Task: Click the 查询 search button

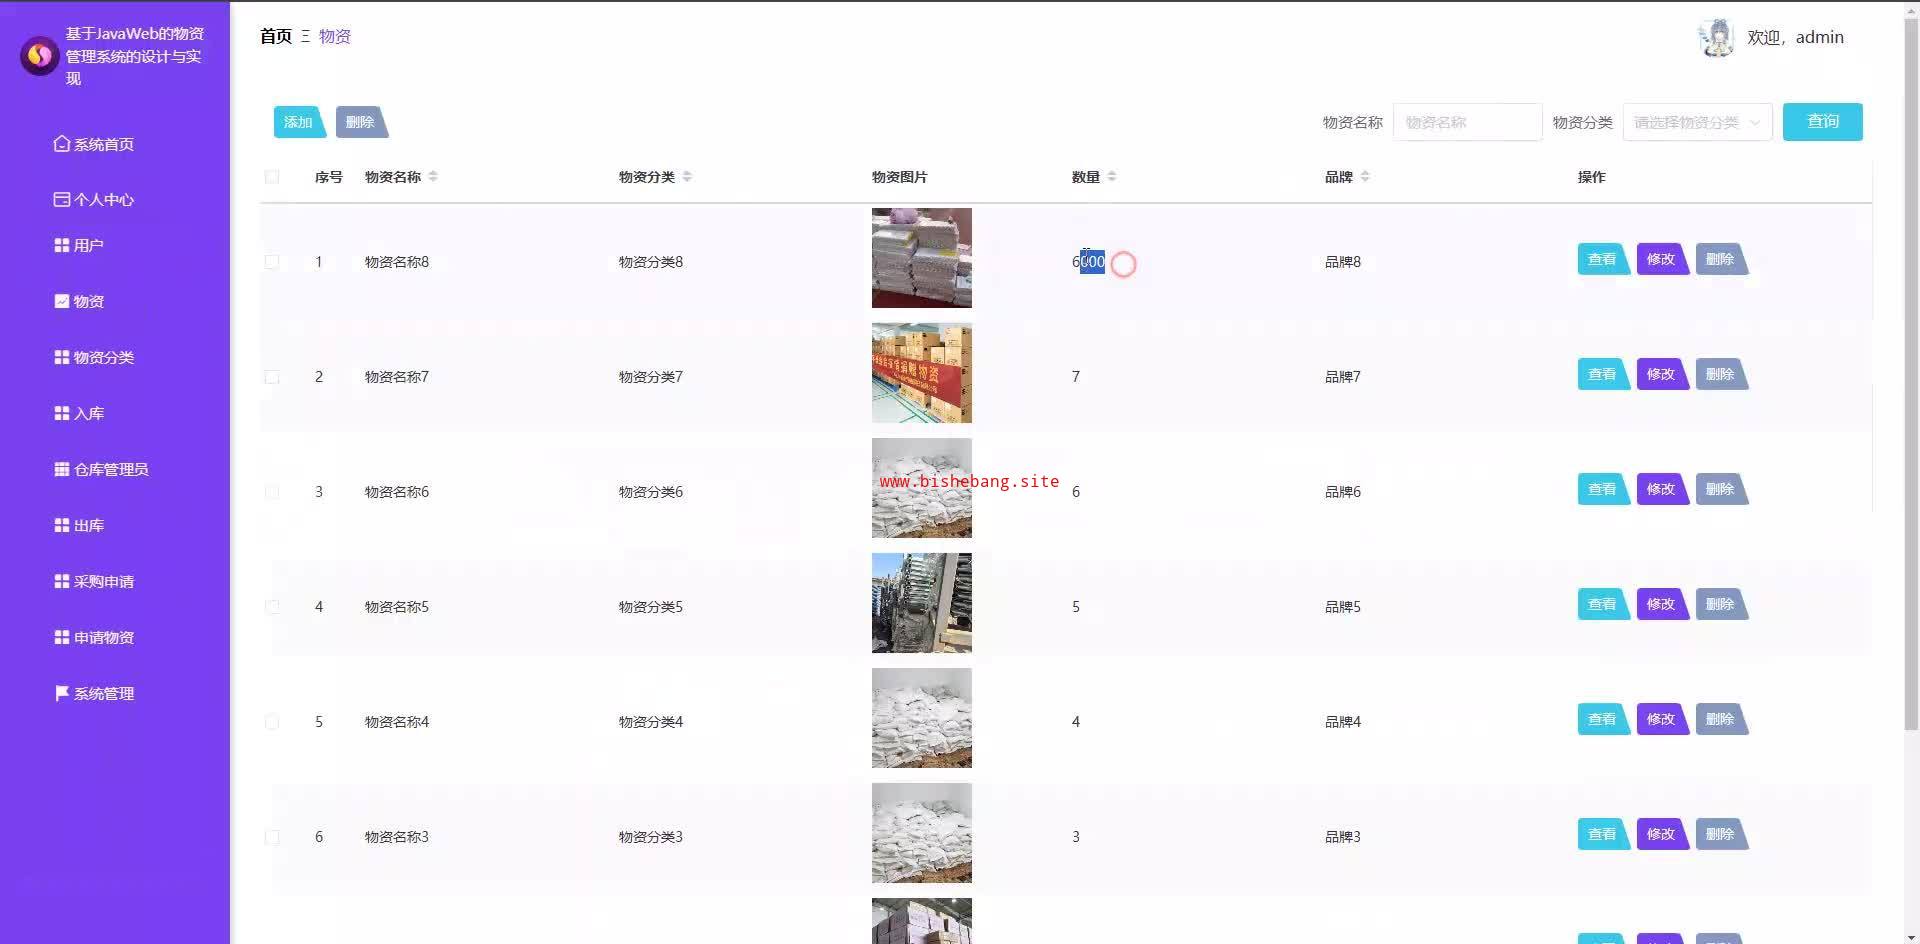Action: click(1822, 122)
